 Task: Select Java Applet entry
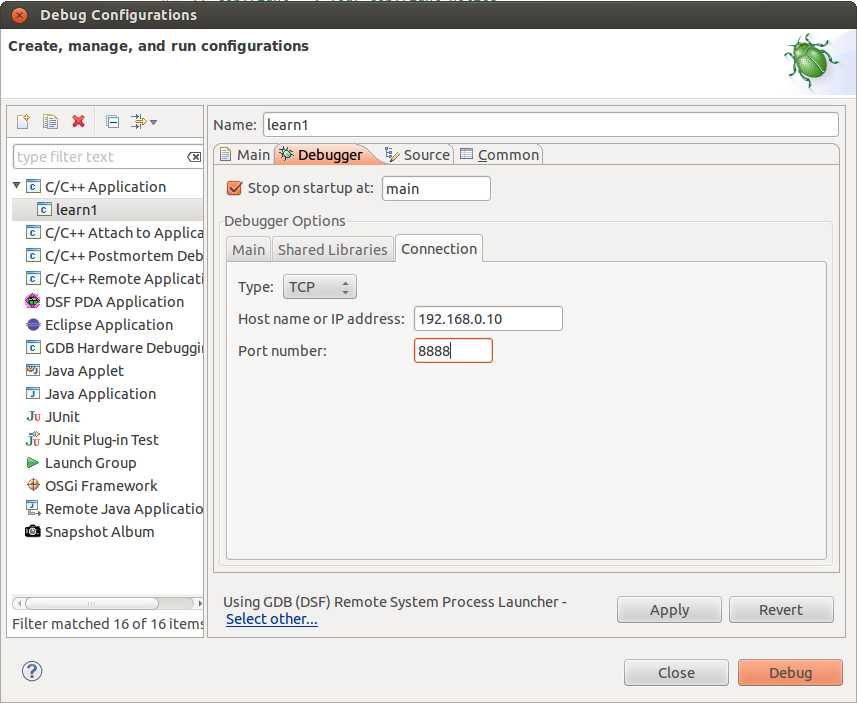[x=84, y=371]
